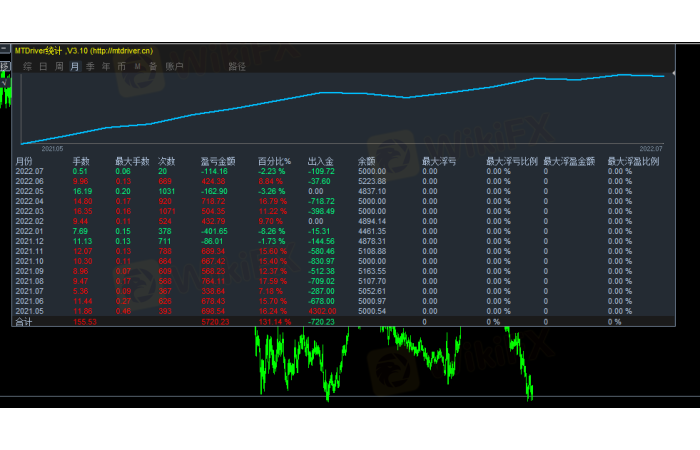Screen dimensions: 700x450
Task: Select the 2021.05 month row
Action: coord(343,311)
